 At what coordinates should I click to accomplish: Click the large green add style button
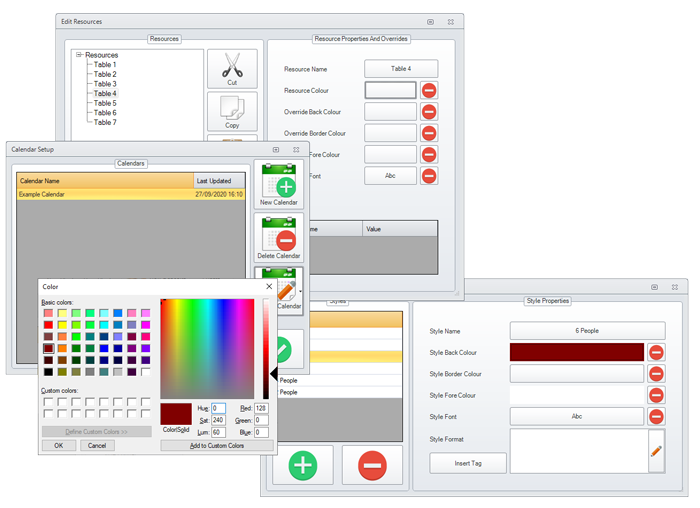tap(303, 465)
